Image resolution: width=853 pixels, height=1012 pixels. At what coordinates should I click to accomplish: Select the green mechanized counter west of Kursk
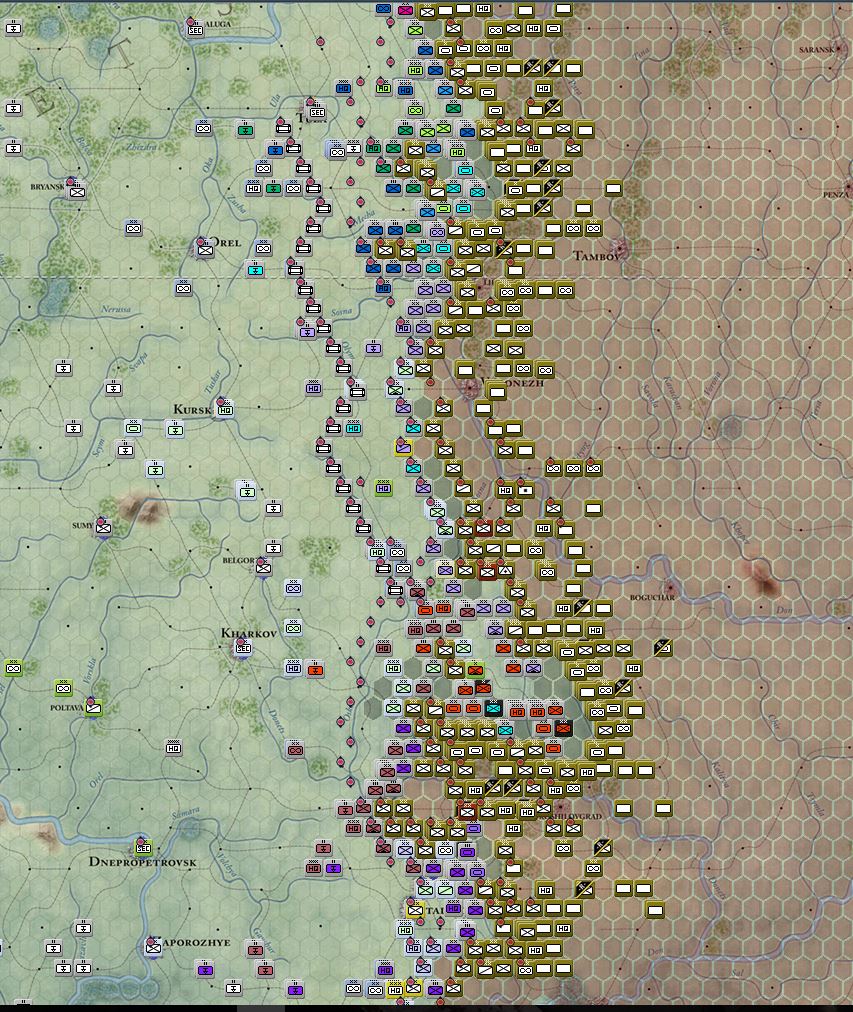click(x=134, y=427)
